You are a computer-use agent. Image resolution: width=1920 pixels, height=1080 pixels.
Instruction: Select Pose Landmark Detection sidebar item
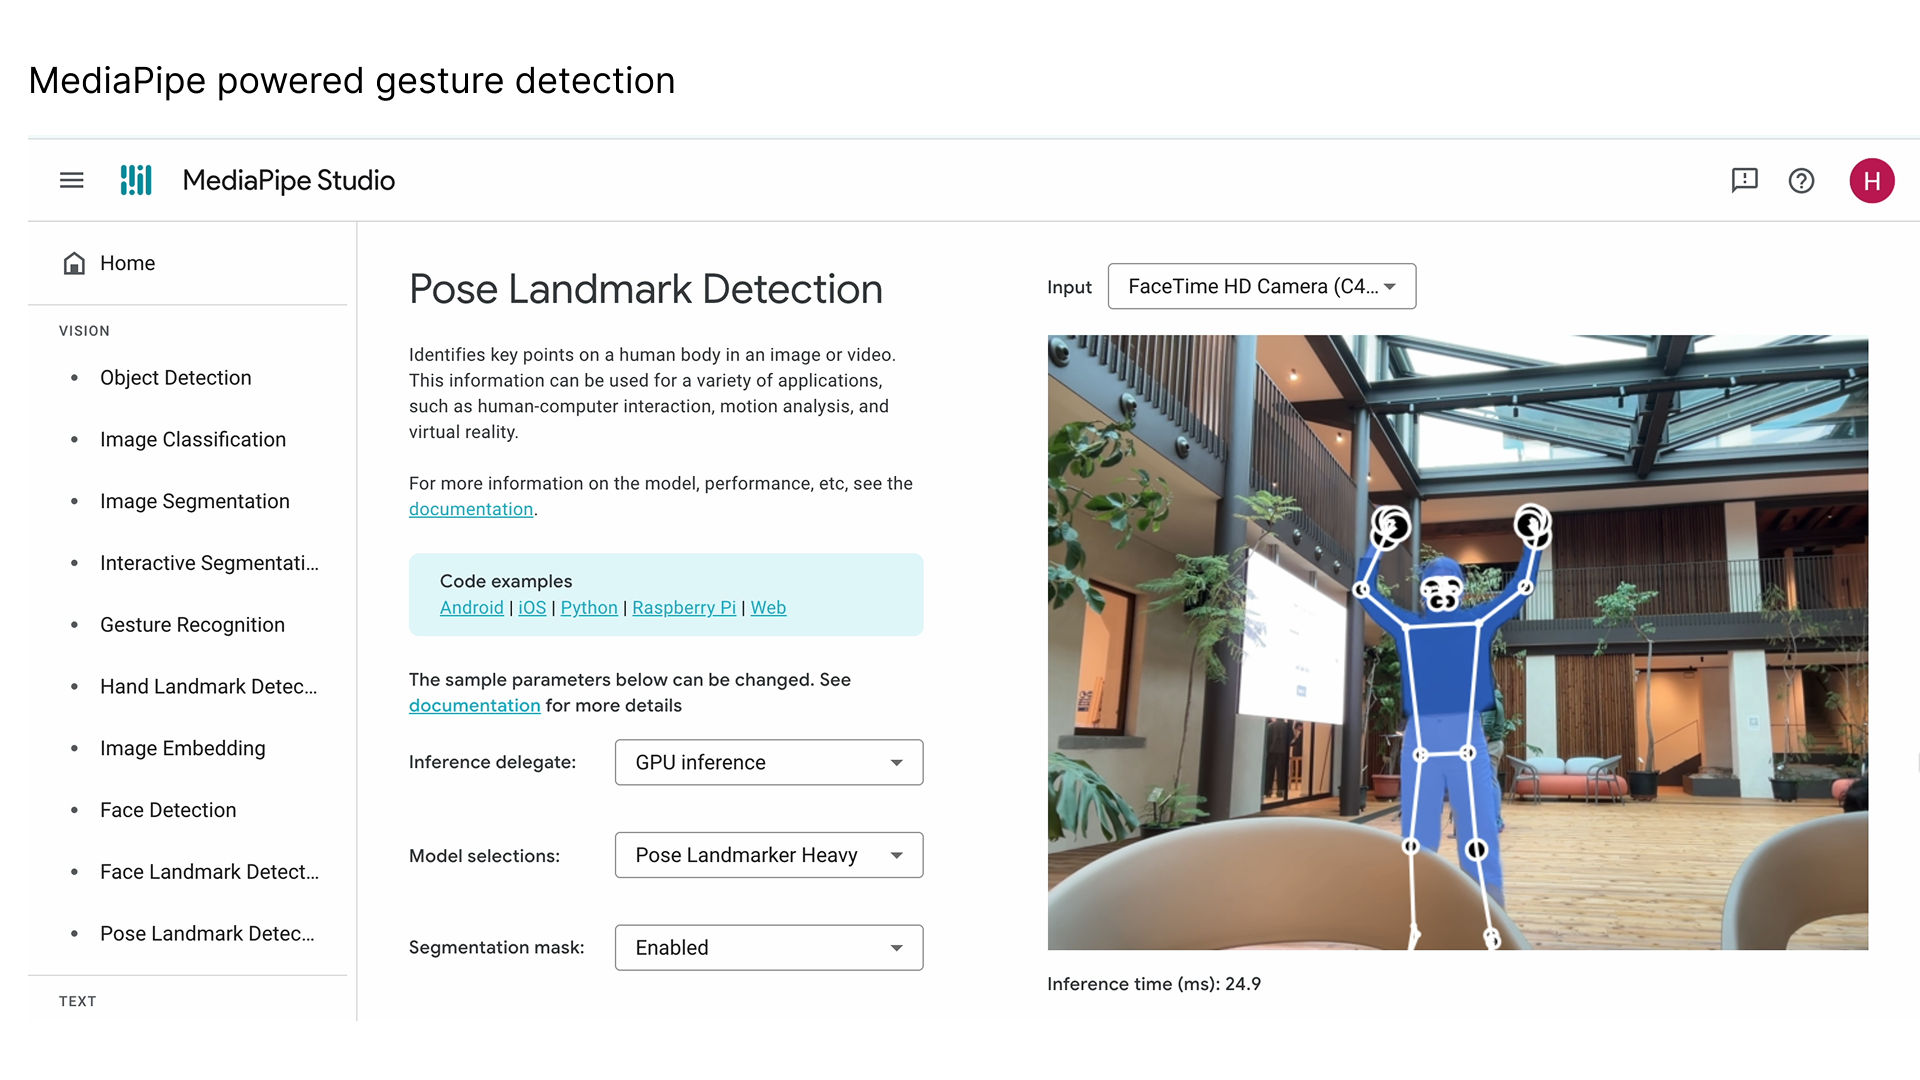coord(207,933)
